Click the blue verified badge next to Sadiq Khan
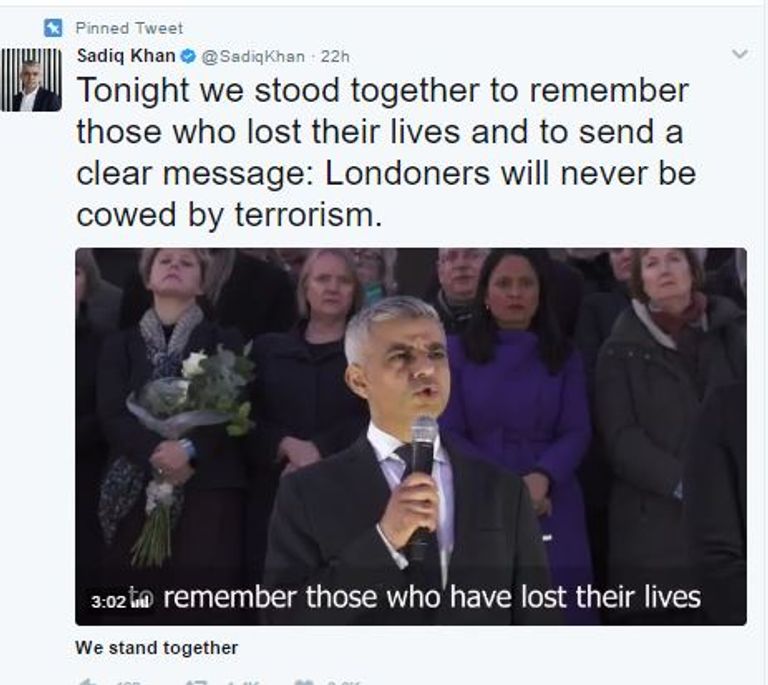 click(x=189, y=57)
